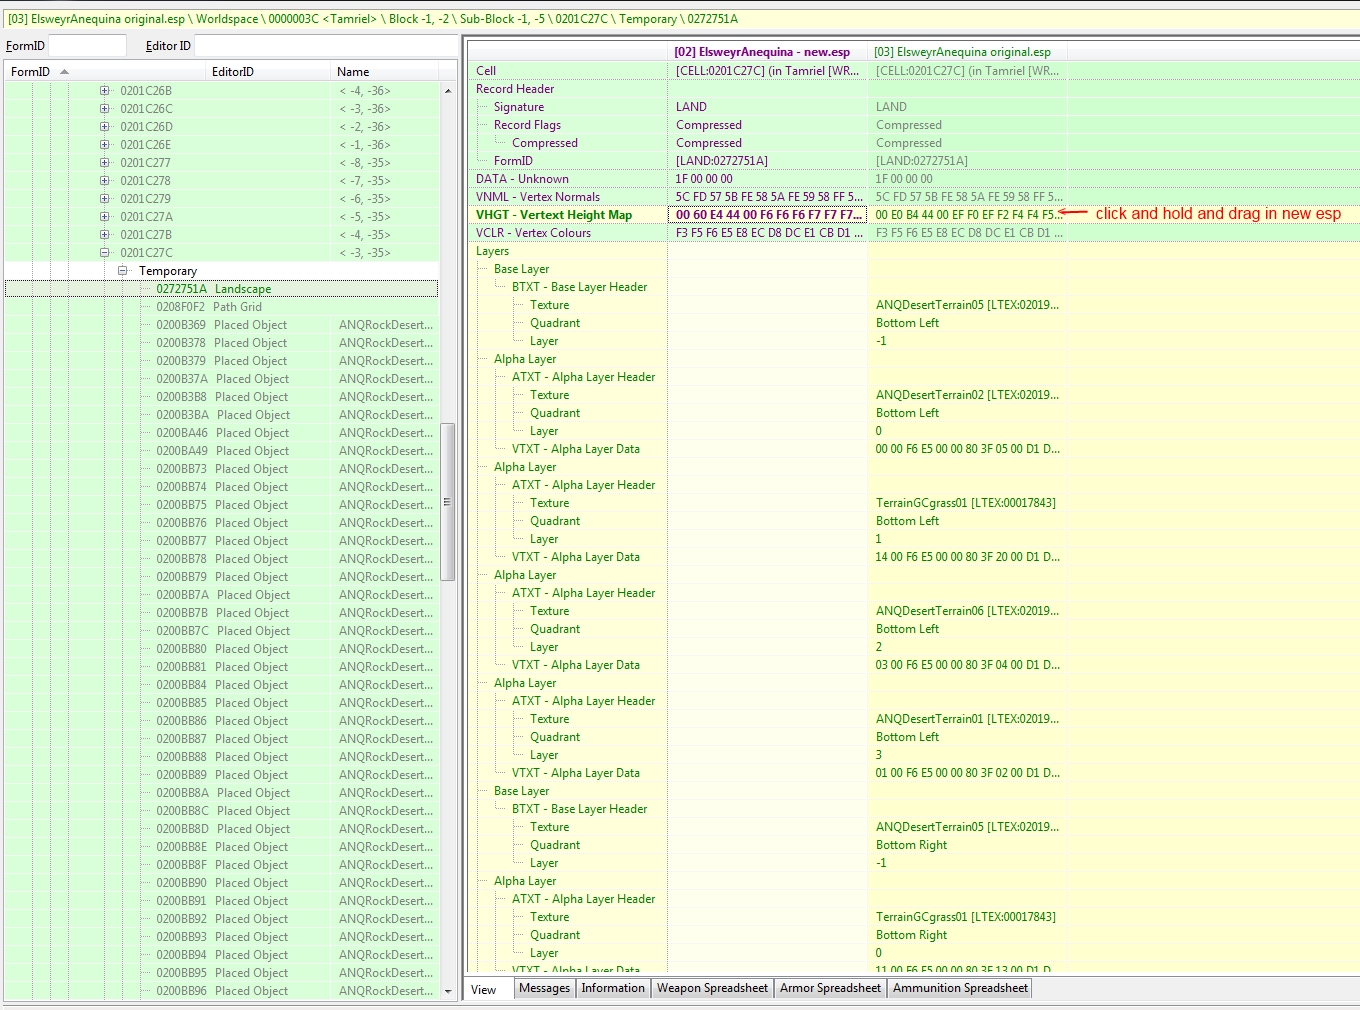
Task: Sort tree by FormID column header
Action: (x=105, y=72)
